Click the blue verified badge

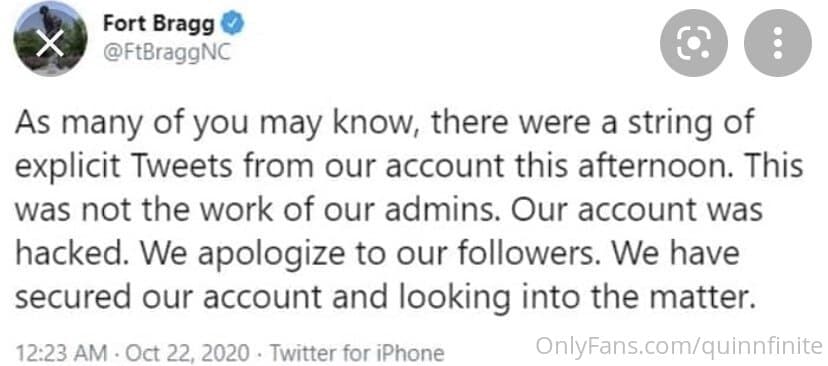[x=232, y=24]
